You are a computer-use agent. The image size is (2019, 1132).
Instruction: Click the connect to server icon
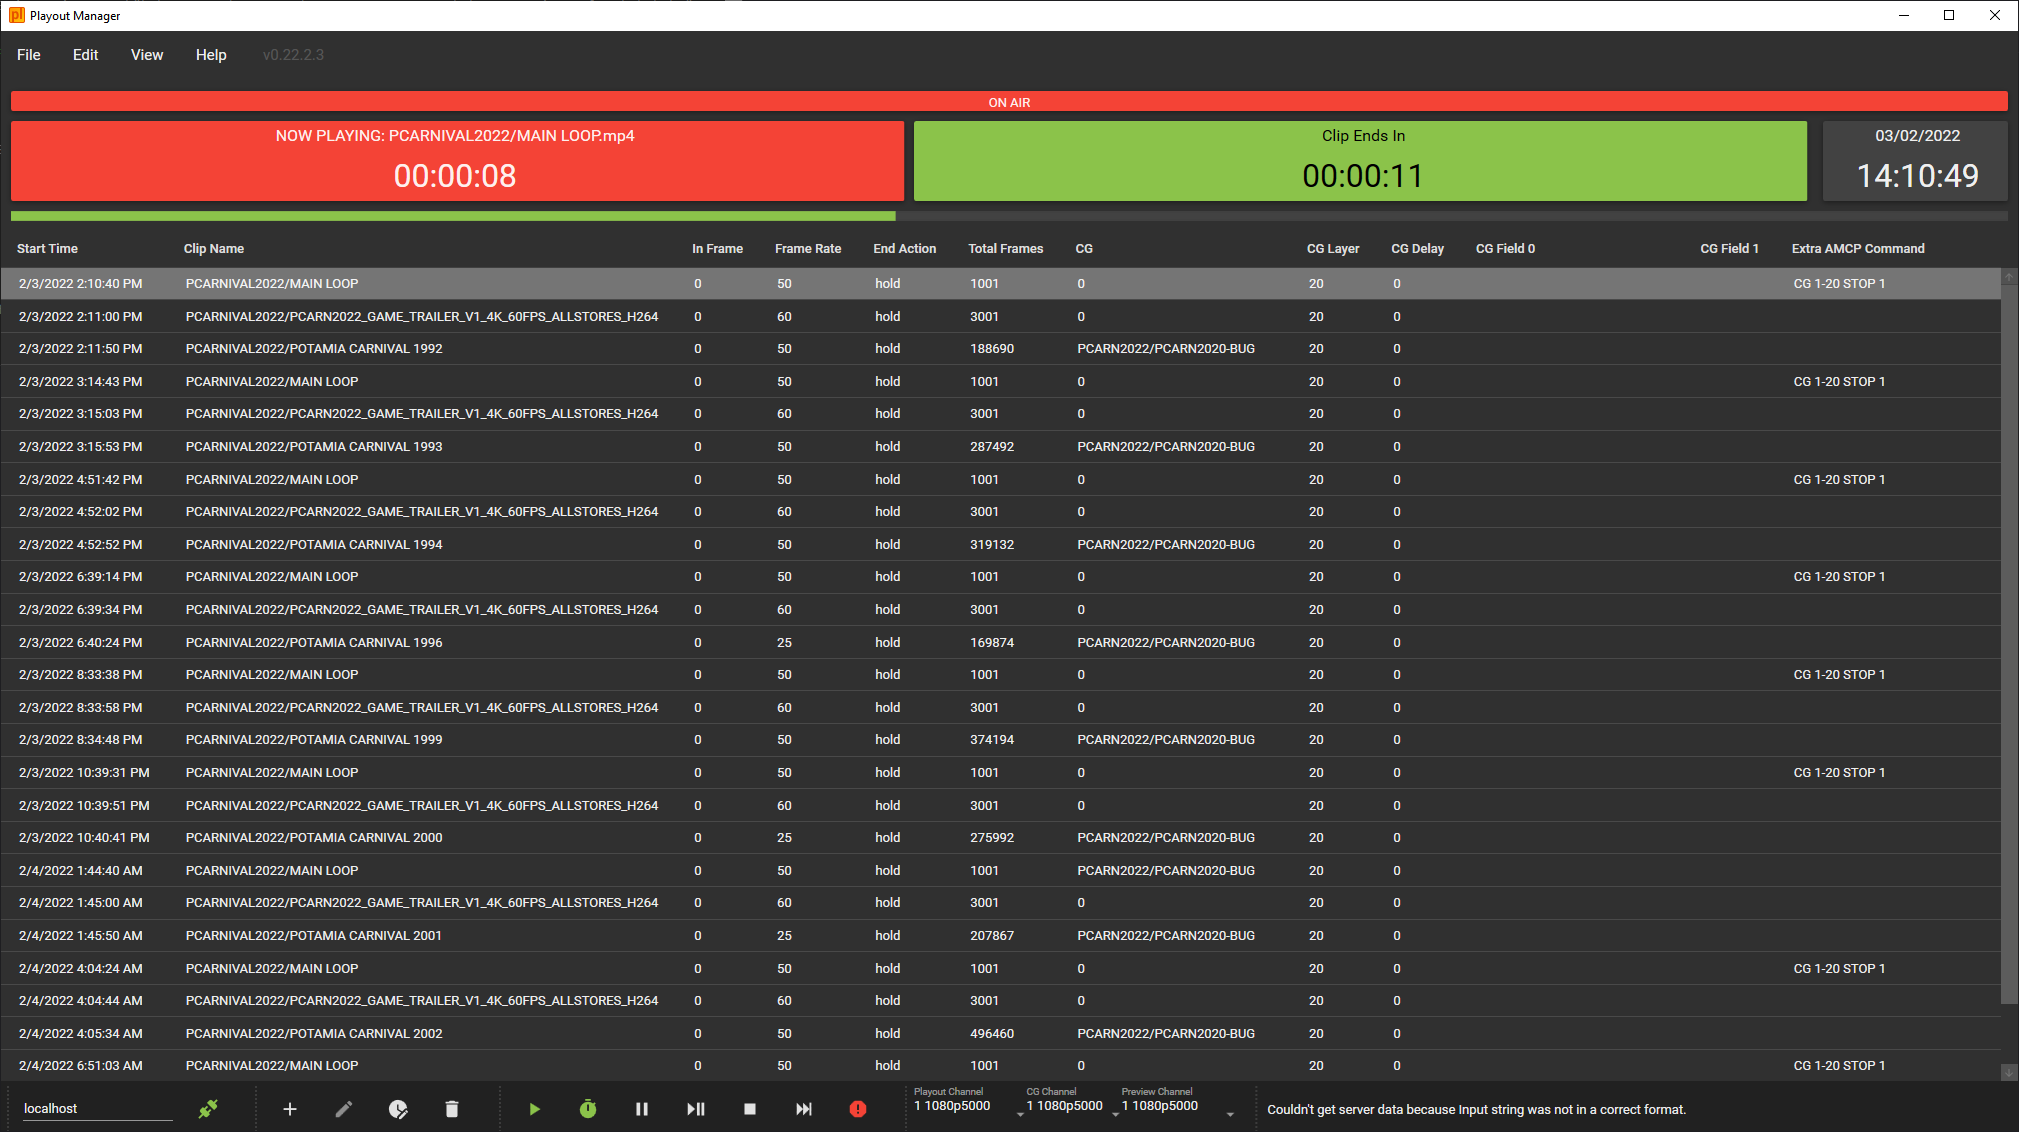click(209, 1108)
